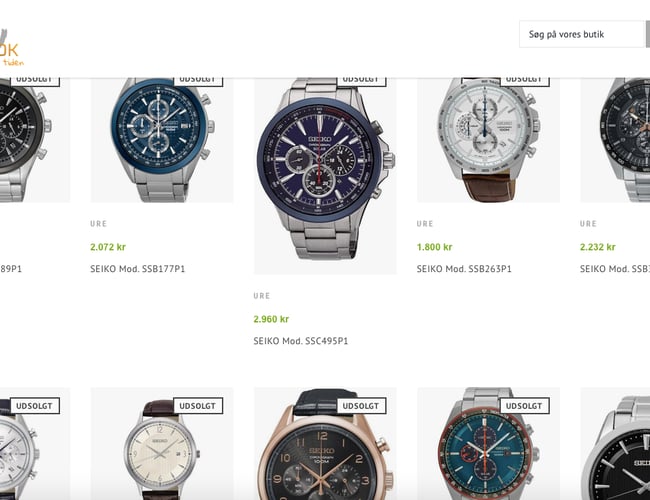This screenshot has height=500, width=650.
Task: Click the URE category label above 2.960 kr
Action: [x=262, y=296]
